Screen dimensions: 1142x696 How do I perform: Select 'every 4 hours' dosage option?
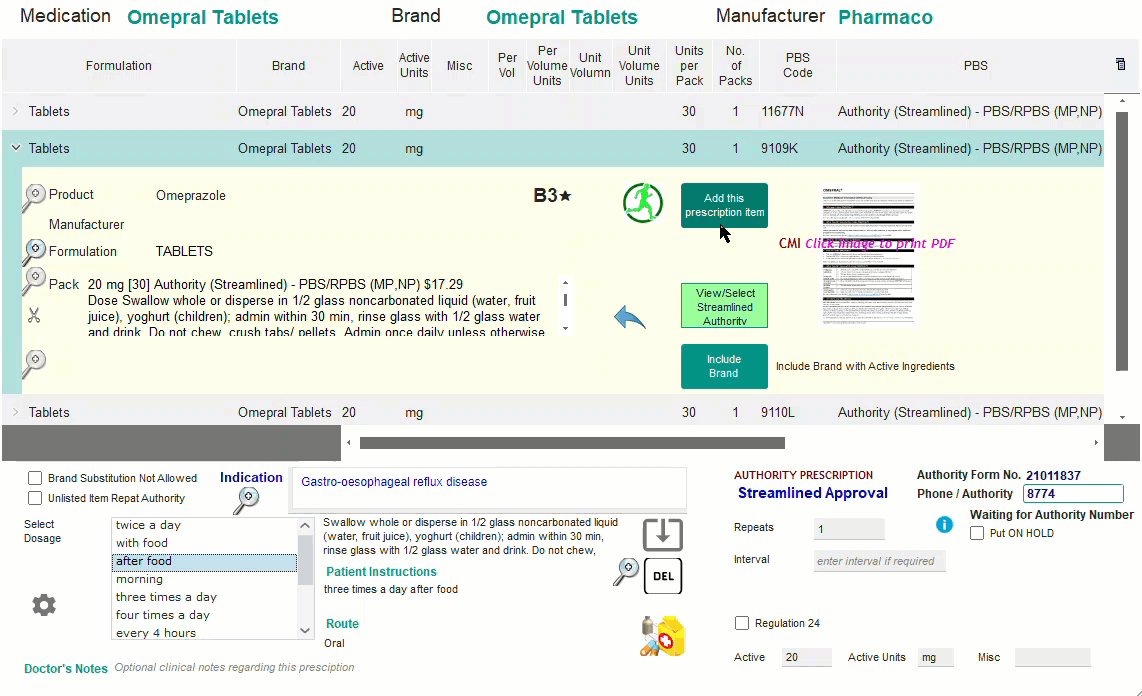[x=204, y=633]
